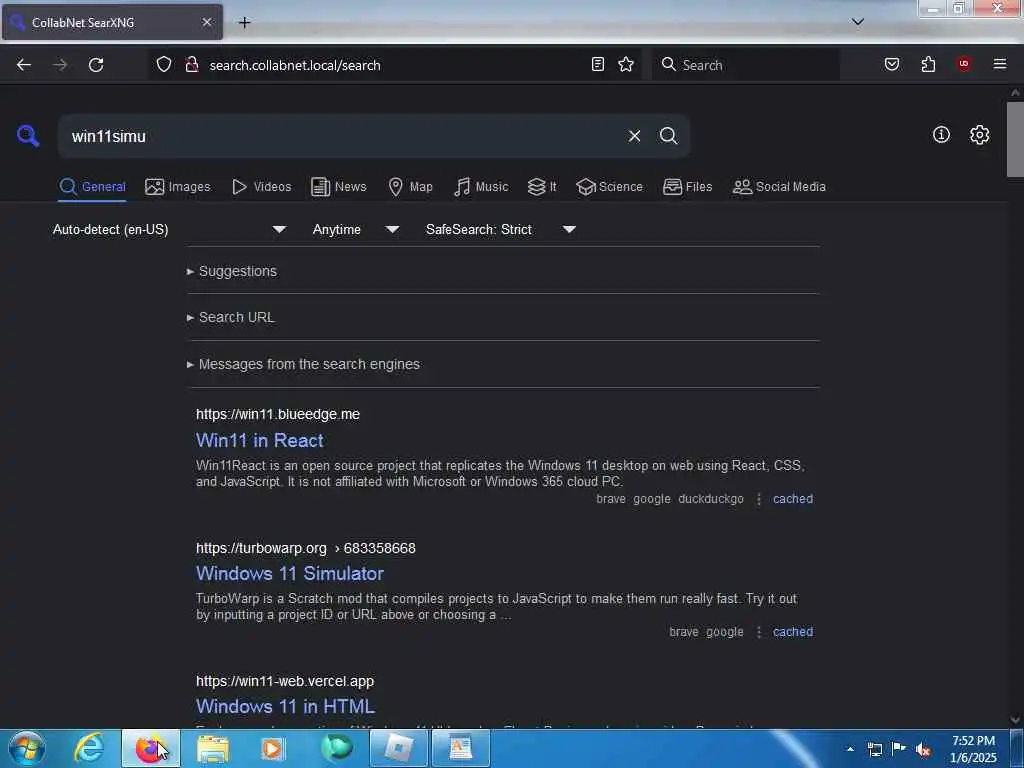Expand the Suggestions section
The width and height of the screenshot is (1024, 768).
[232, 271]
